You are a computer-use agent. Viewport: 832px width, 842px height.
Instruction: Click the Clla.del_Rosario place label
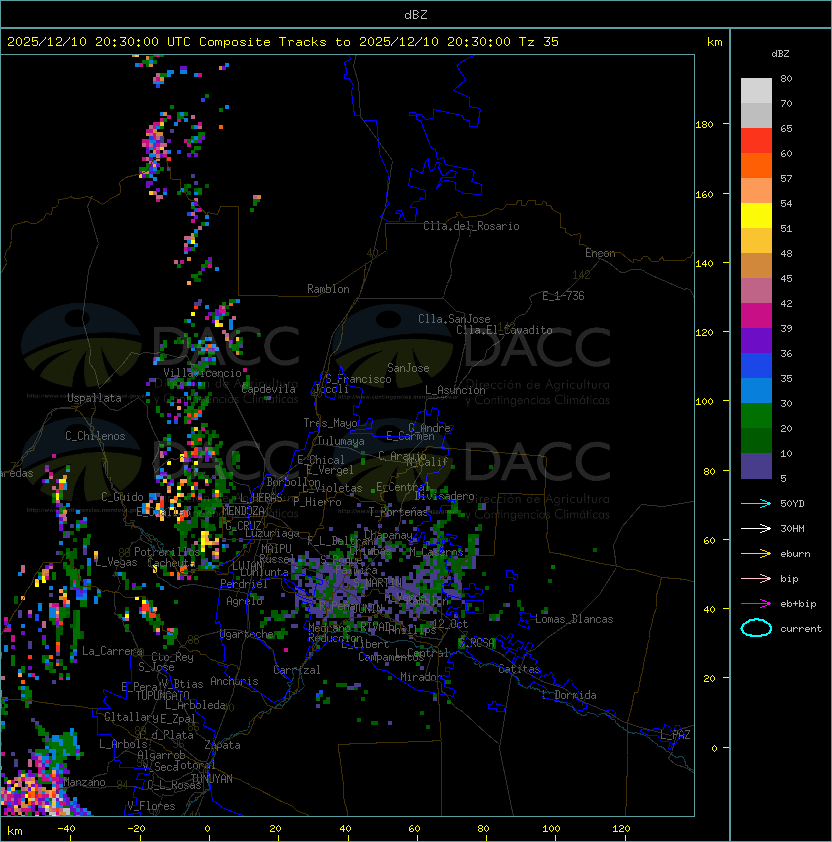coord(471,226)
